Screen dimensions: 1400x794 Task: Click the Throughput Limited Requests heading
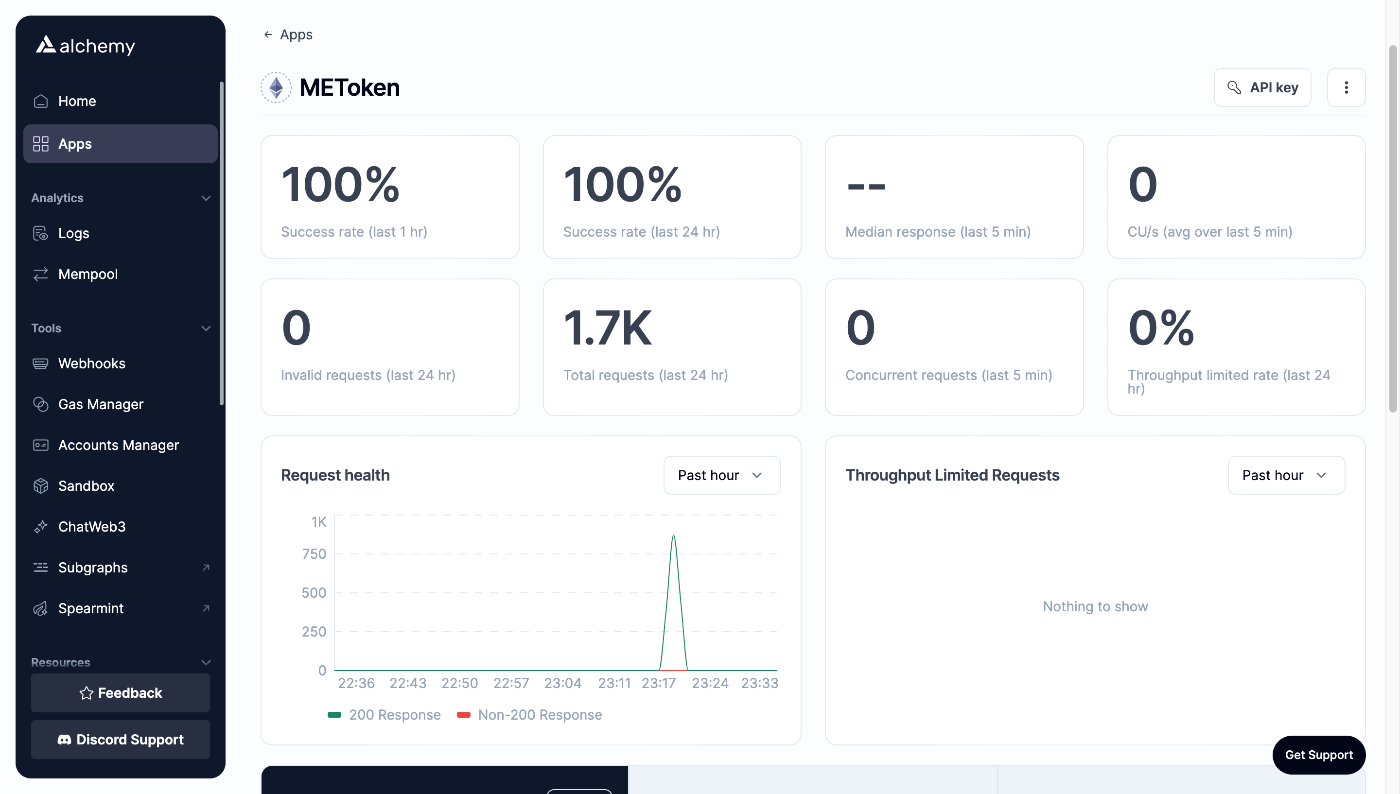952,475
